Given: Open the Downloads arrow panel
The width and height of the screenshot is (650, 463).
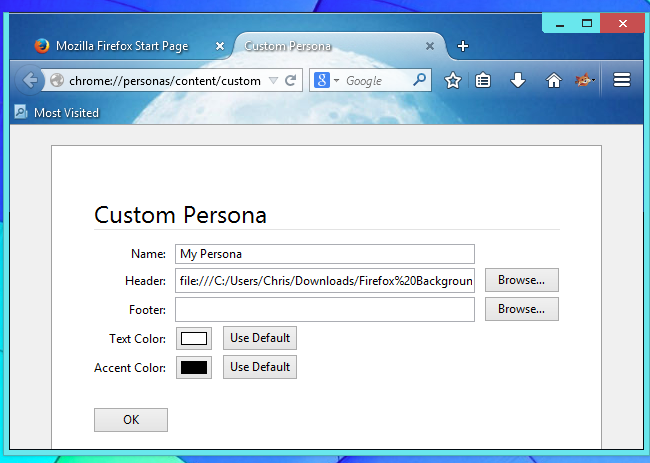Looking at the screenshot, I should tap(518, 80).
